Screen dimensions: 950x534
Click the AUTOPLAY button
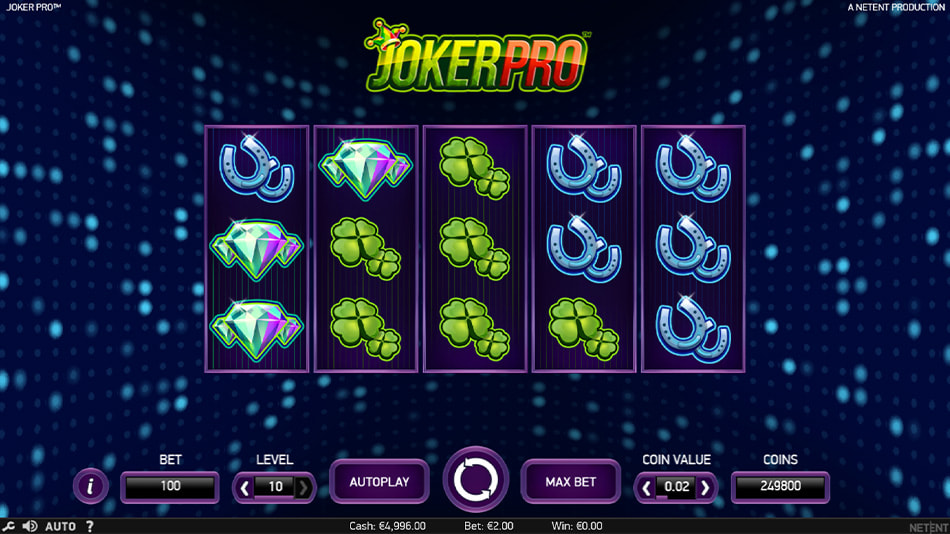click(379, 482)
